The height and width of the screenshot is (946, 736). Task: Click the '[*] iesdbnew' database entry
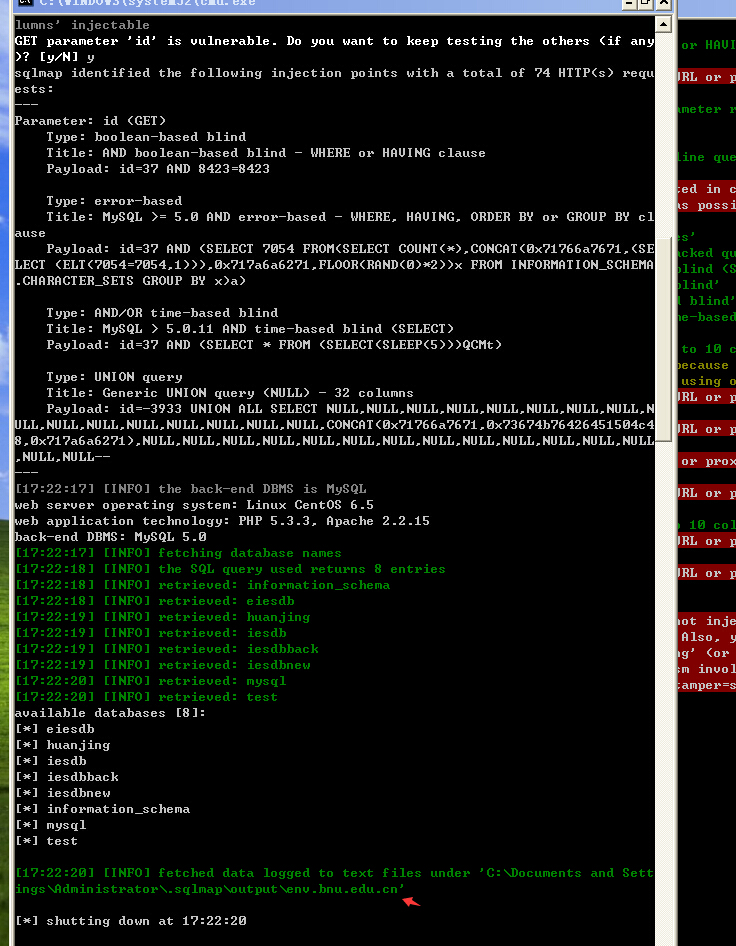tap(62, 793)
